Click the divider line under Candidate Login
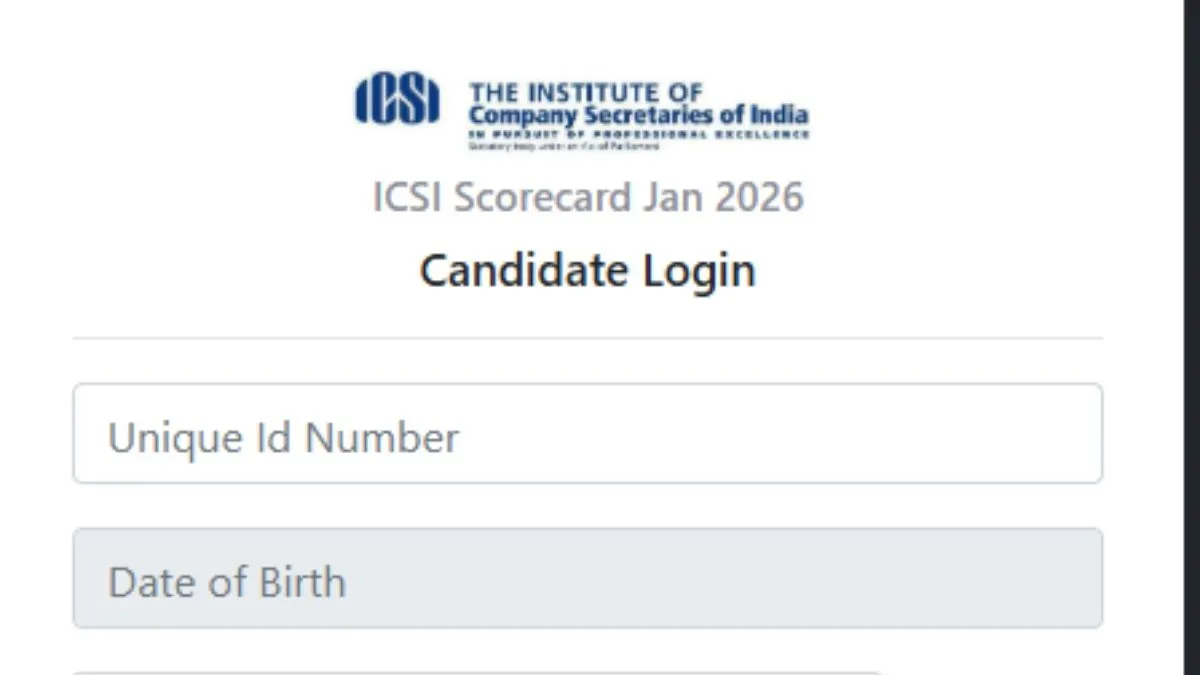The image size is (1200, 675). [x=587, y=339]
